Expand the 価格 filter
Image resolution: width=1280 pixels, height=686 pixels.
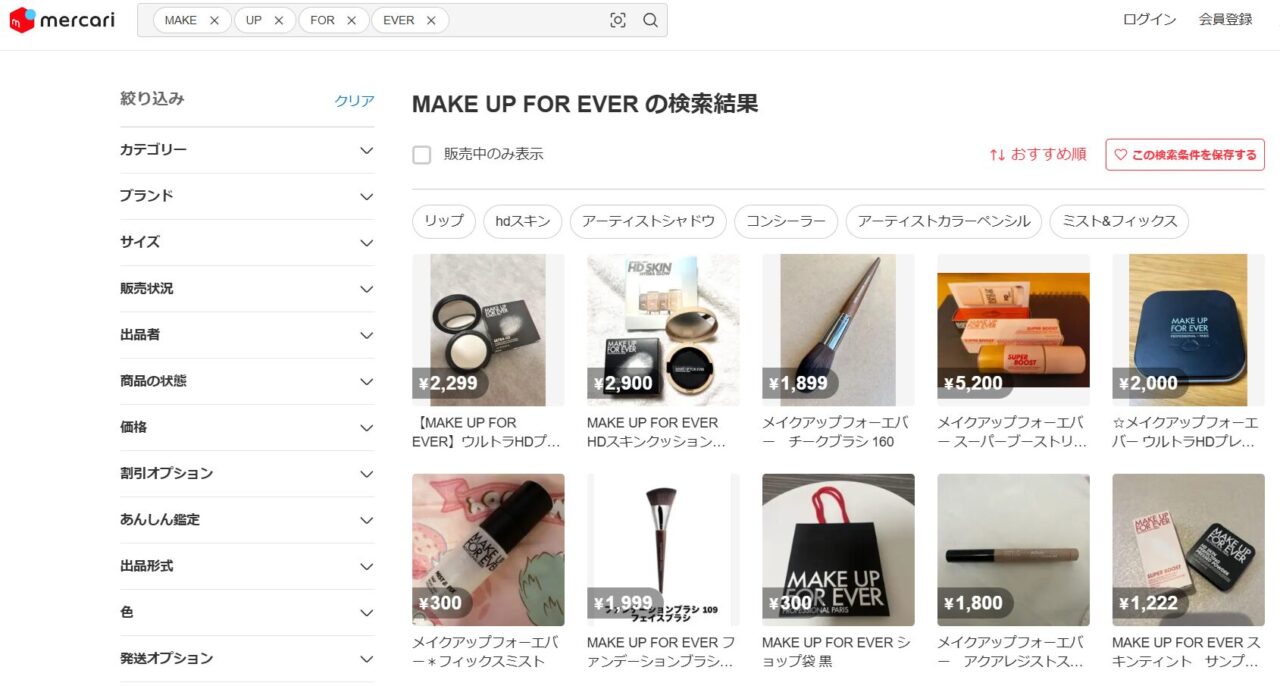(247, 427)
